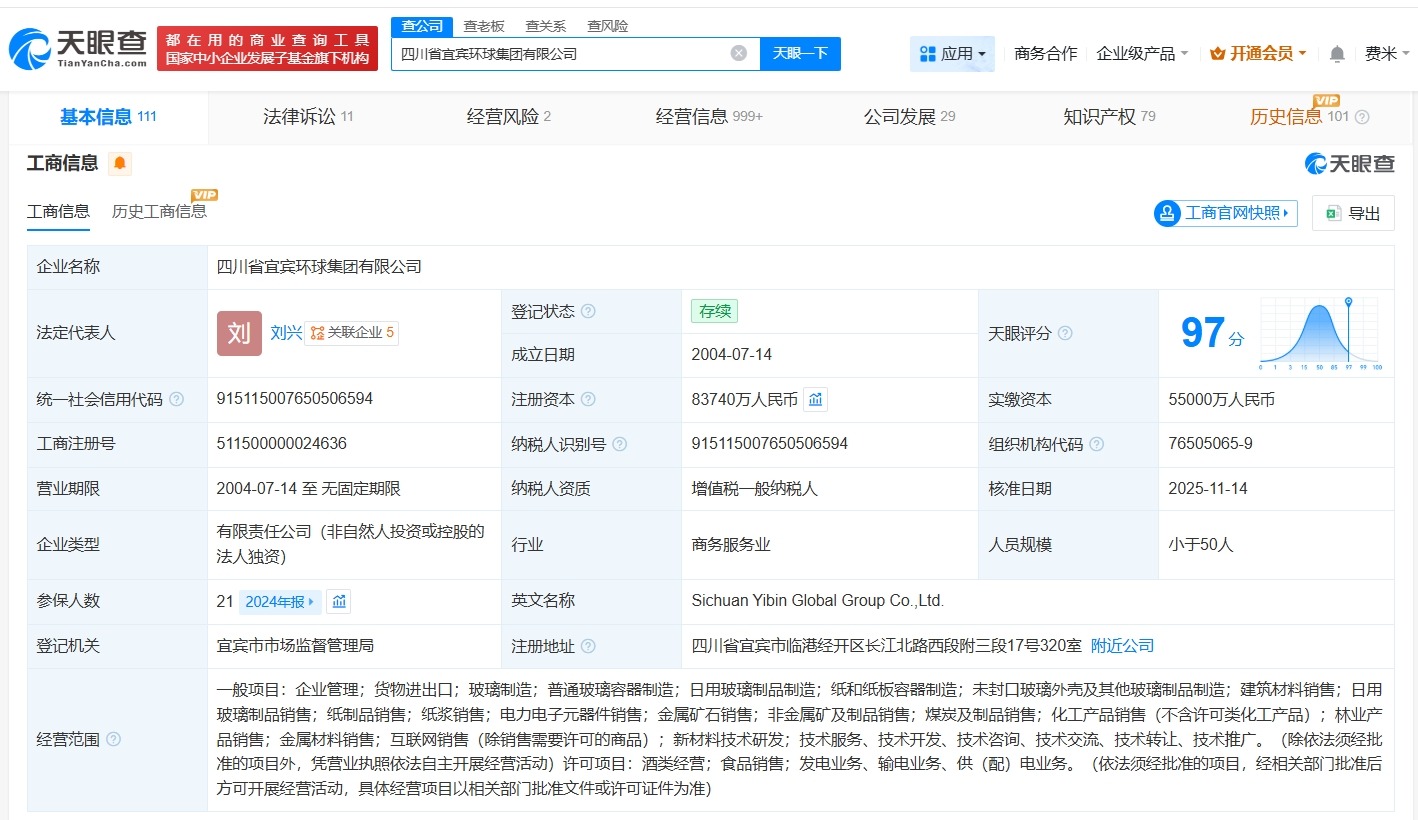Click the help icon next to 注册资本
The height and width of the screenshot is (820, 1418).
click(587, 399)
